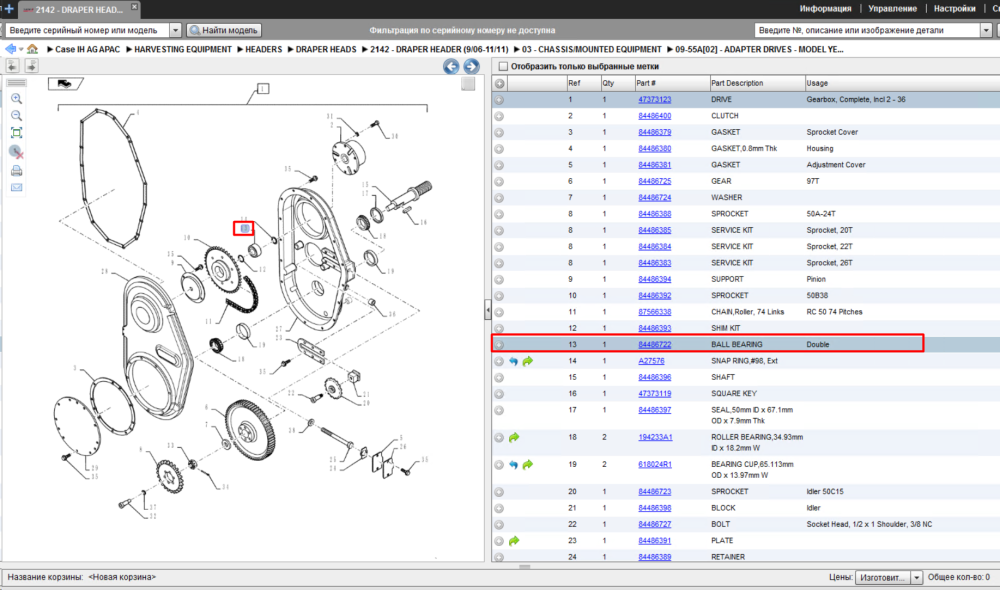This screenshot has height=590, width=1000.
Task: Open the Настройки menu
Action: tap(954, 9)
